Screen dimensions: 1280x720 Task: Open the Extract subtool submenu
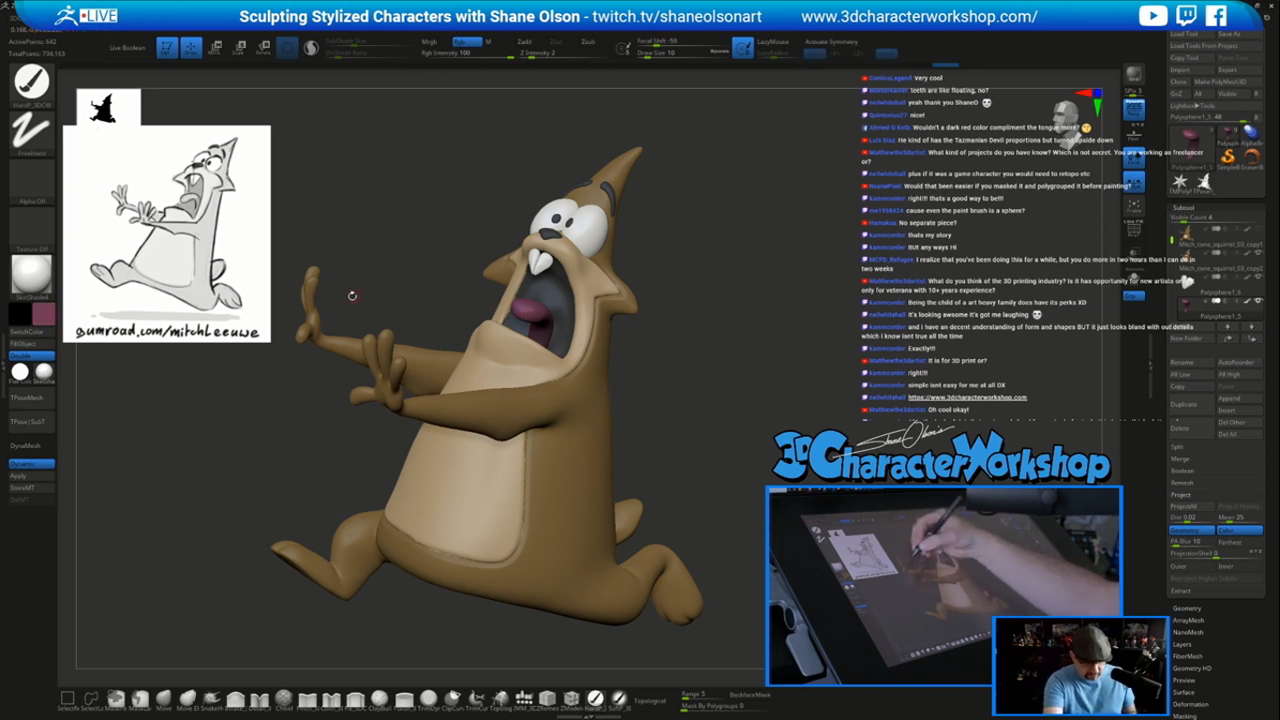(1181, 591)
